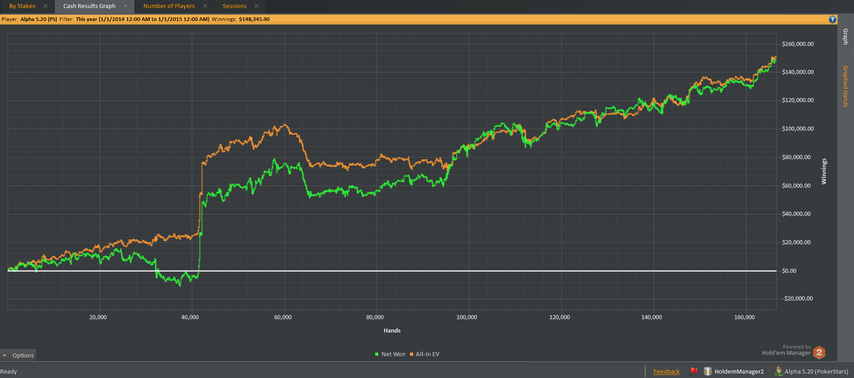Screen dimensions: 854x378
Task: Expand the Options panel
Action: click(x=19, y=355)
